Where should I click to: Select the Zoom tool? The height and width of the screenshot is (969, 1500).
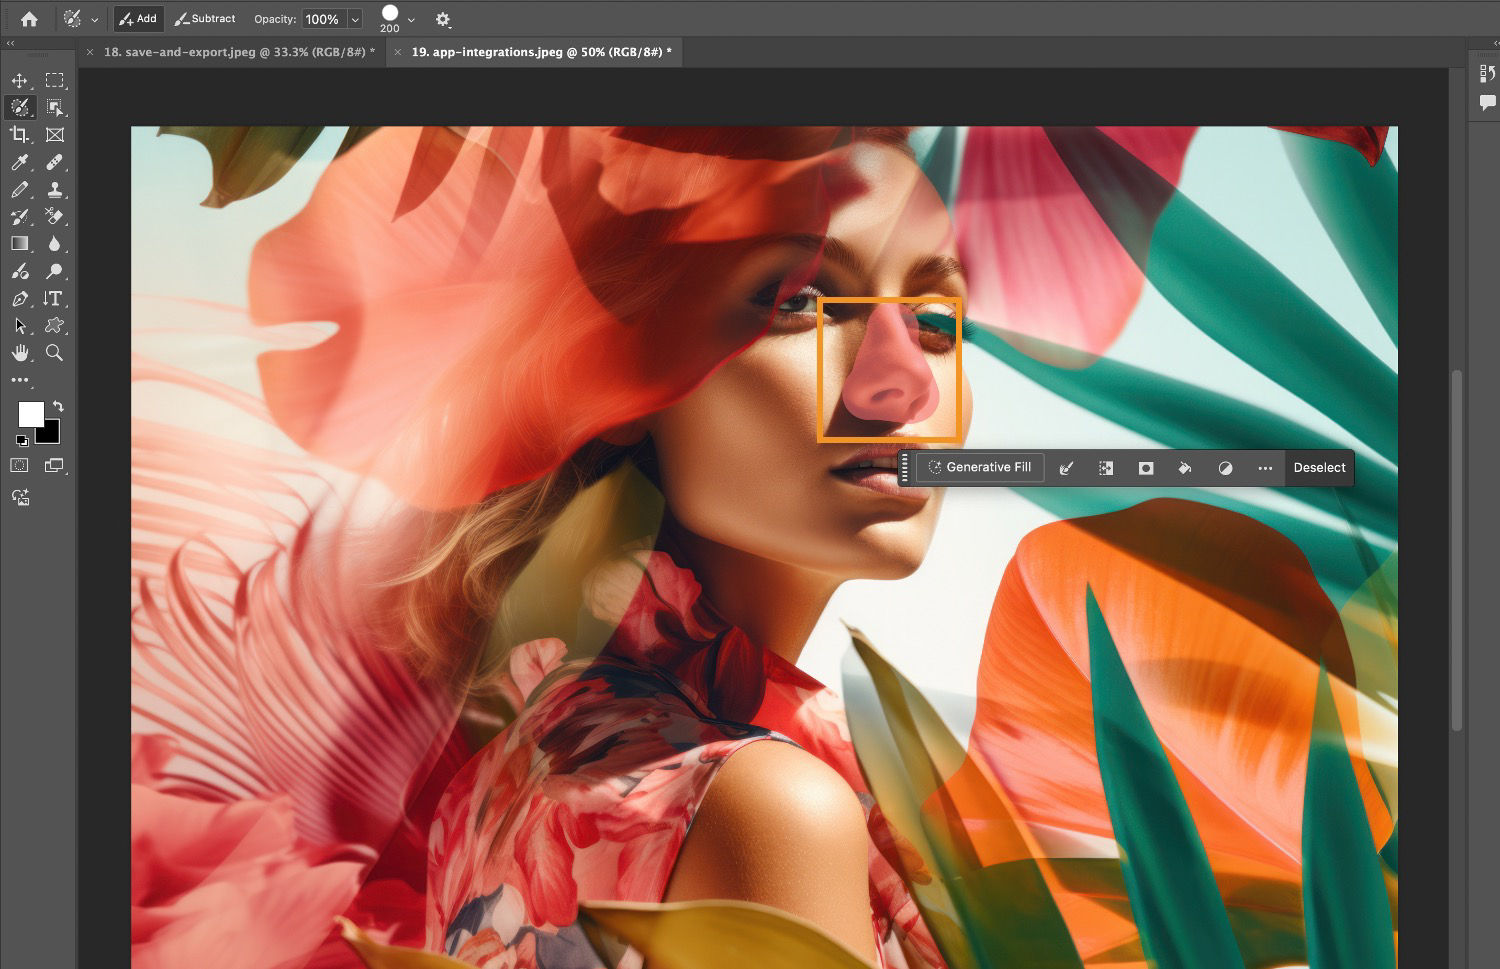pos(55,352)
